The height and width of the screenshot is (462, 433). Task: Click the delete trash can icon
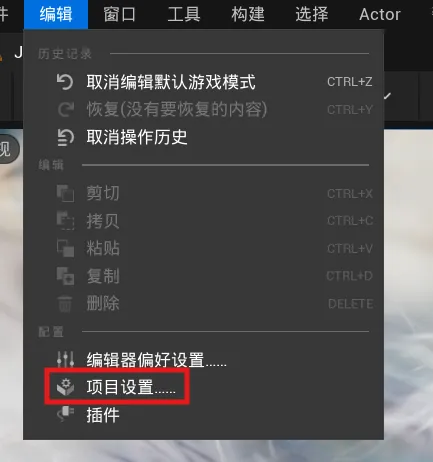[65, 304]
